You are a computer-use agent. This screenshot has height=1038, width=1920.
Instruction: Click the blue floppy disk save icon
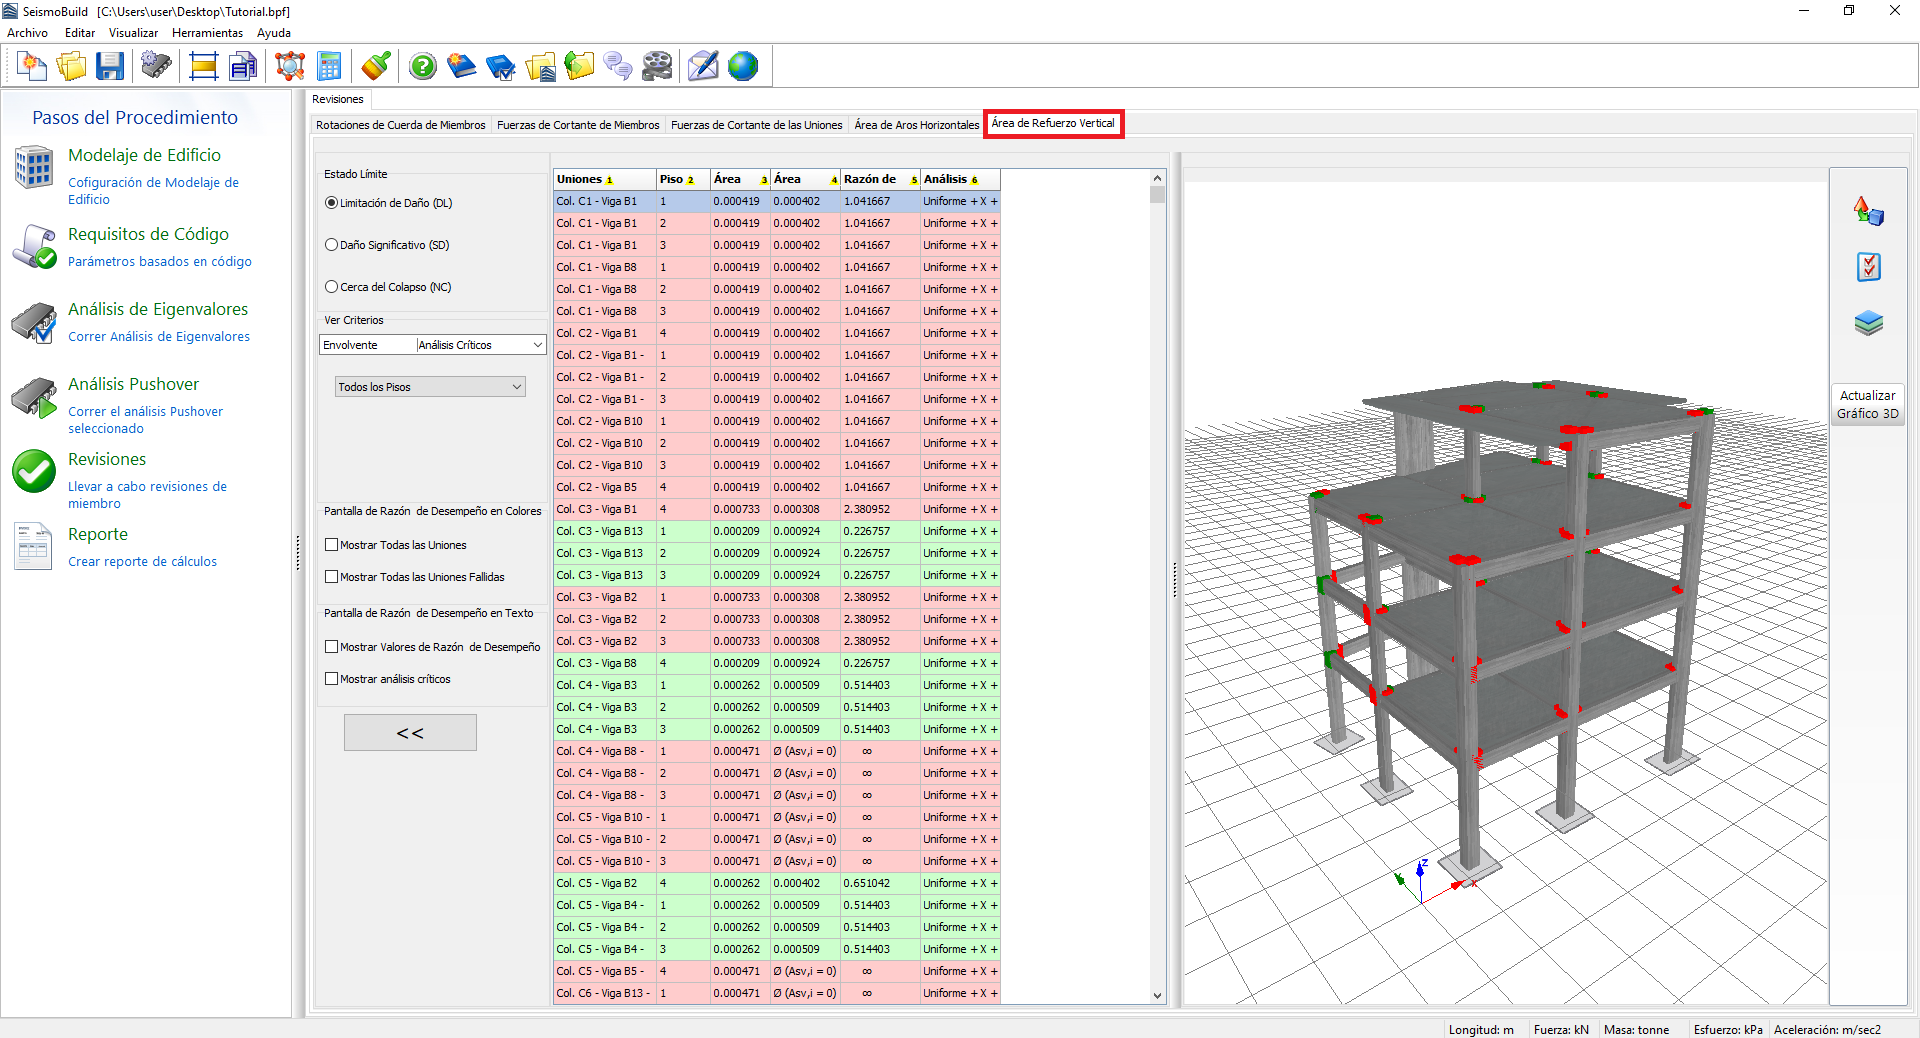pyautogui.click(x=110, y=67)
